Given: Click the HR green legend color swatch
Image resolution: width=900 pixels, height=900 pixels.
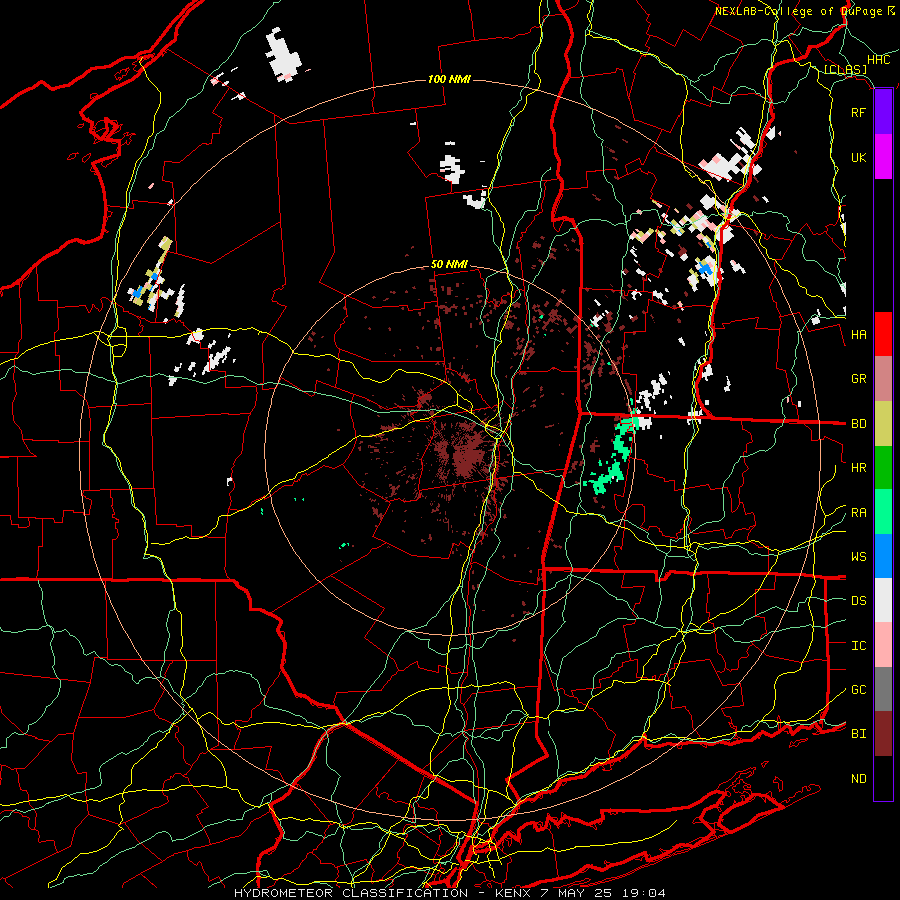Looking at the screenshot, I should pyautogui.click(x=883, y=468).
